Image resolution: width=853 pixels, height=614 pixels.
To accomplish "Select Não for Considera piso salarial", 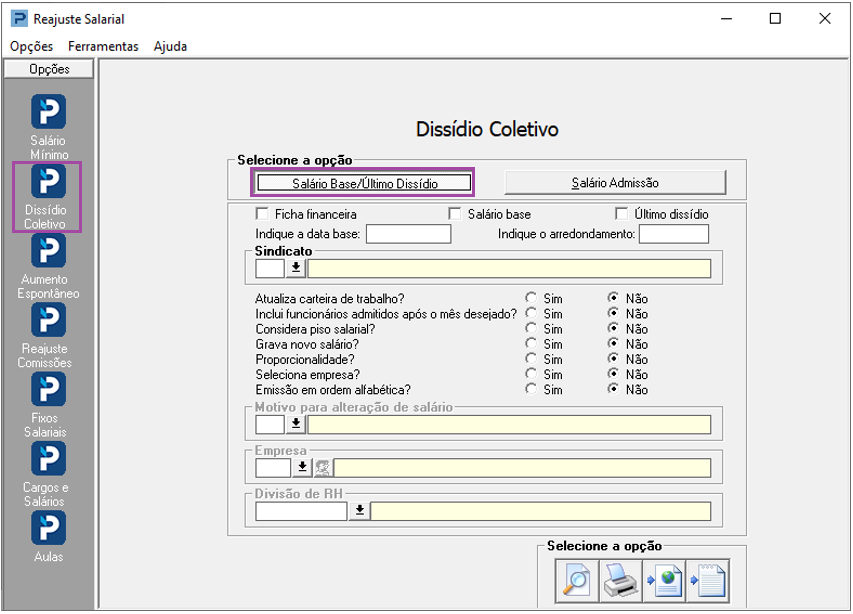I will 613,328.
